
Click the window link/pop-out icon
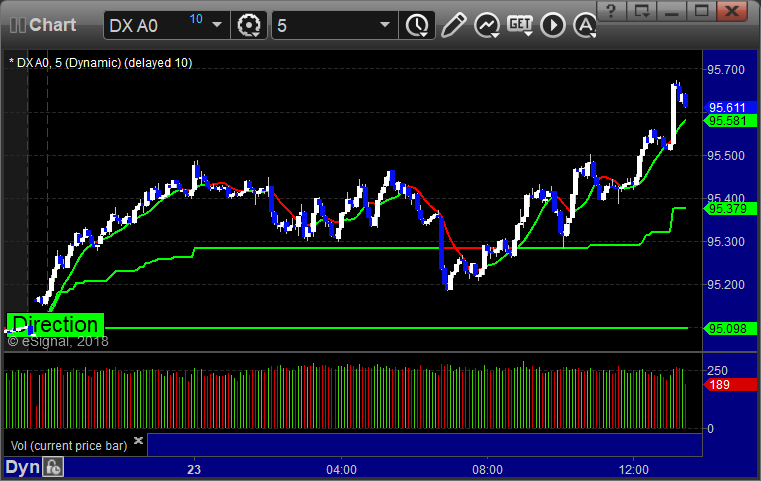pos(641,11)
